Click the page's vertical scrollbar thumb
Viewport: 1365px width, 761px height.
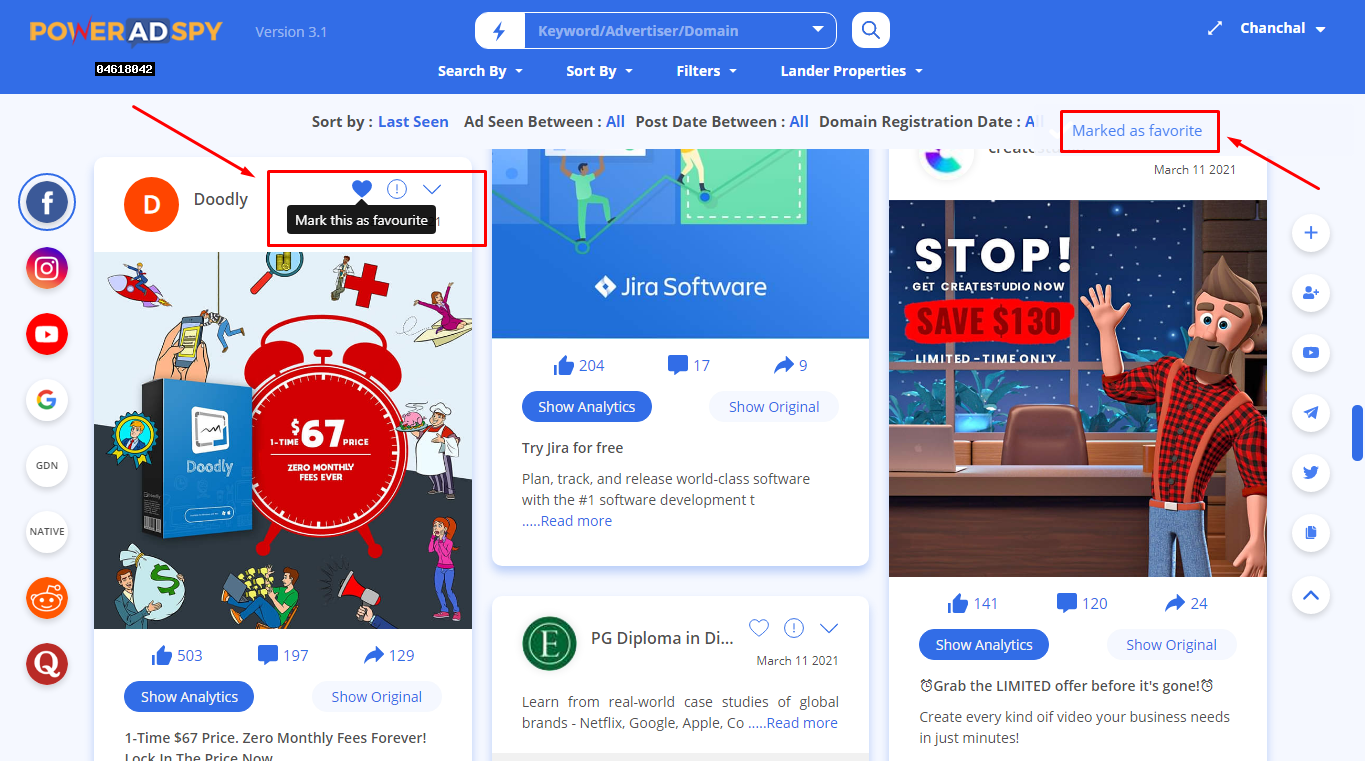point(1358,432)
